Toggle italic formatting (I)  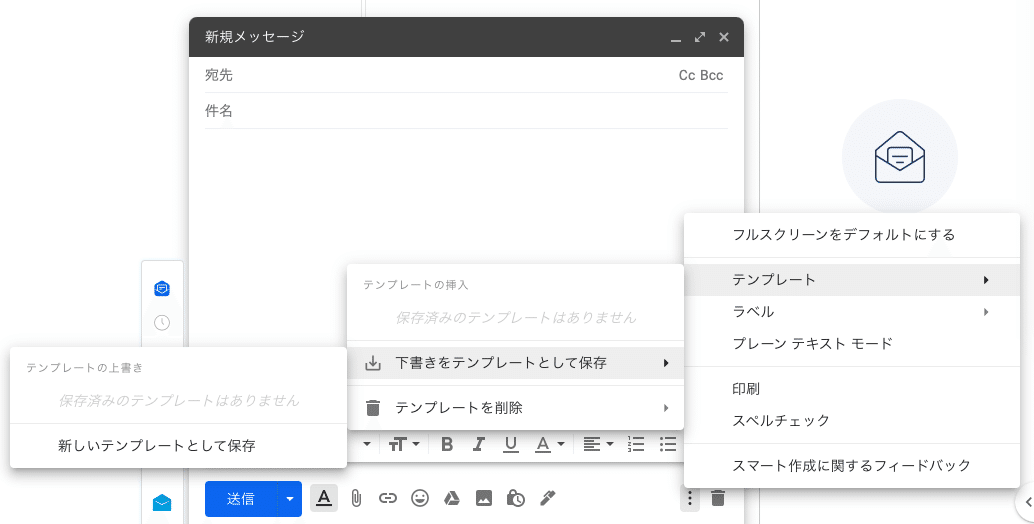pyautogui.click(x=479, y=444)
